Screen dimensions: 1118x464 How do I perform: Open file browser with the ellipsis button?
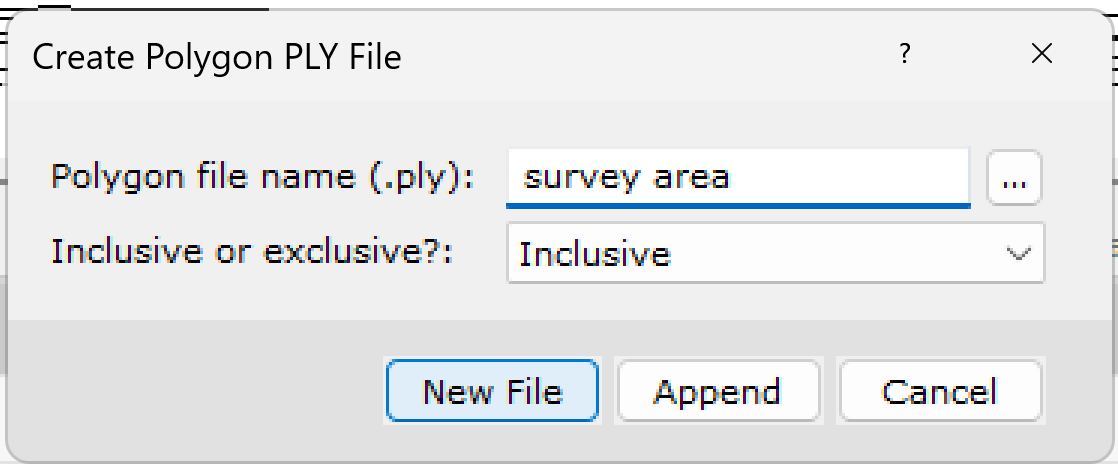tap(1015, 180)
